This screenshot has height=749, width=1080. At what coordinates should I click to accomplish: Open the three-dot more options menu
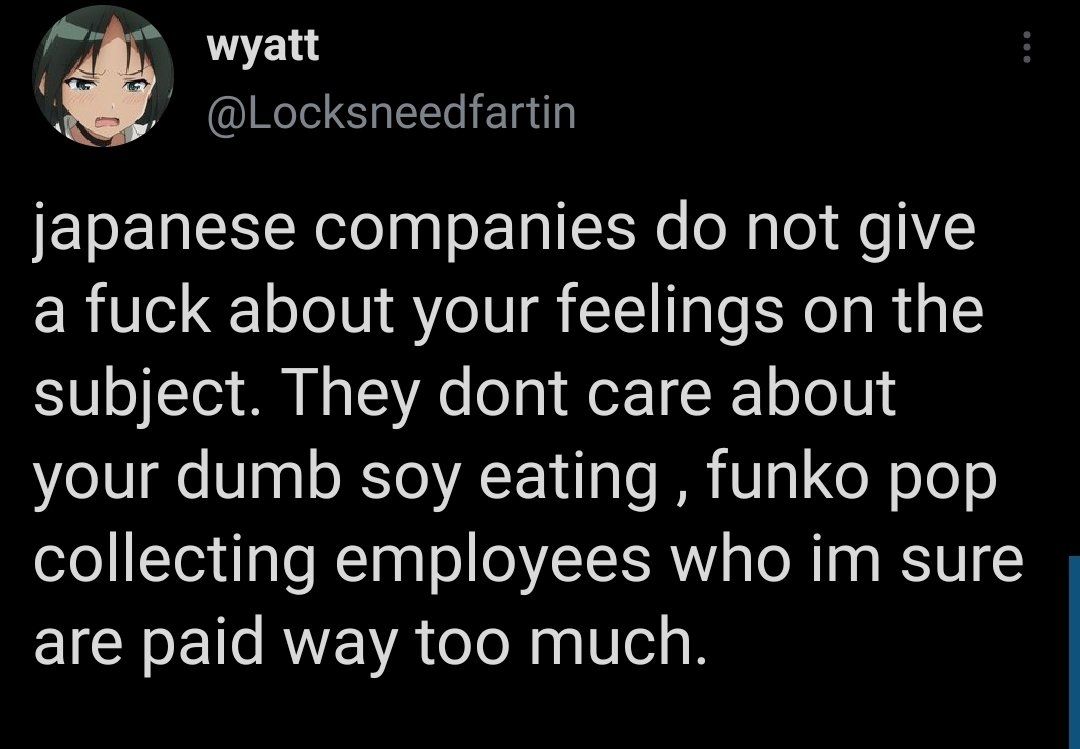coord(1025,47)
